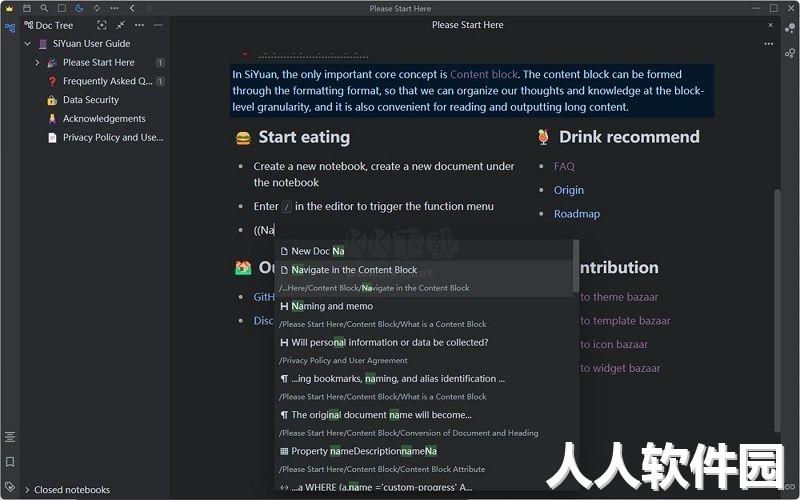Open the daily note calendar icon
800x500 pixels.
27,8
